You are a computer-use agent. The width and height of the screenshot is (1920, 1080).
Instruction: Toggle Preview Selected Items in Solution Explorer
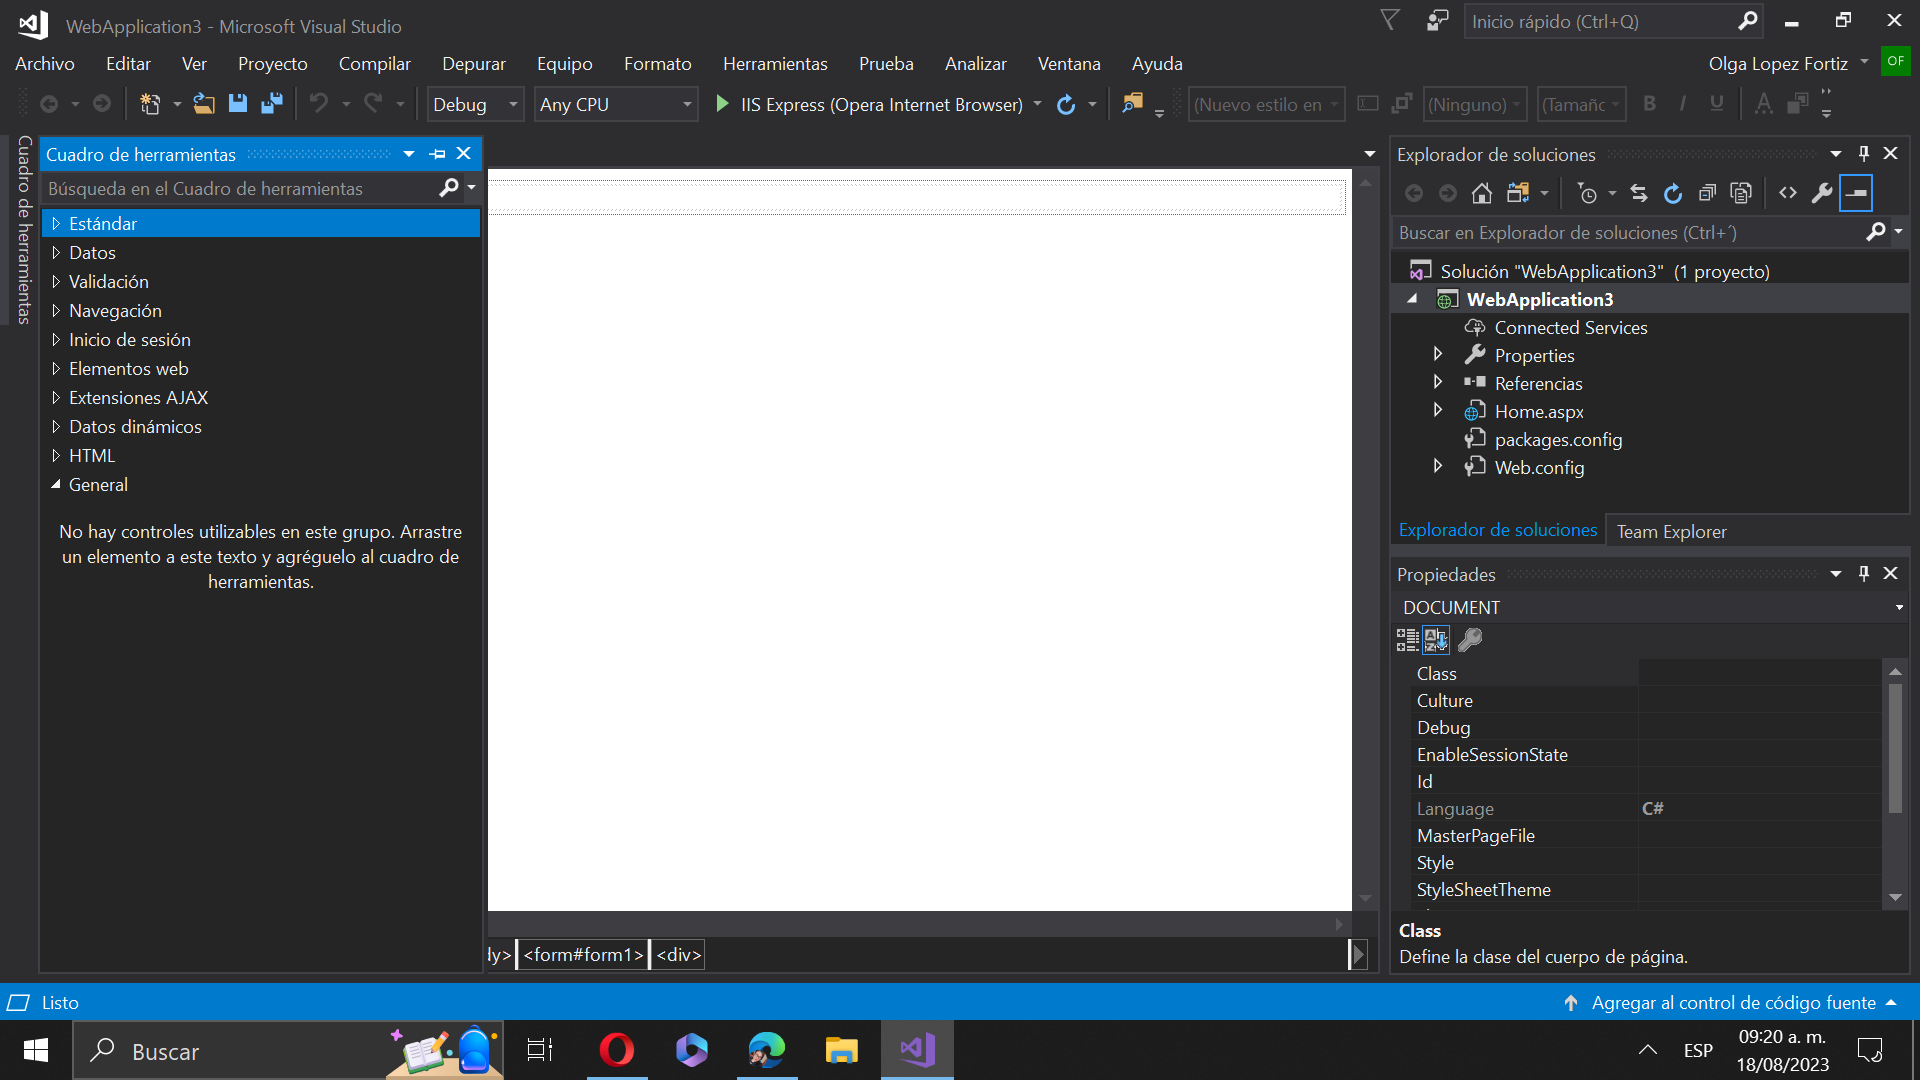click(1856, 193)
